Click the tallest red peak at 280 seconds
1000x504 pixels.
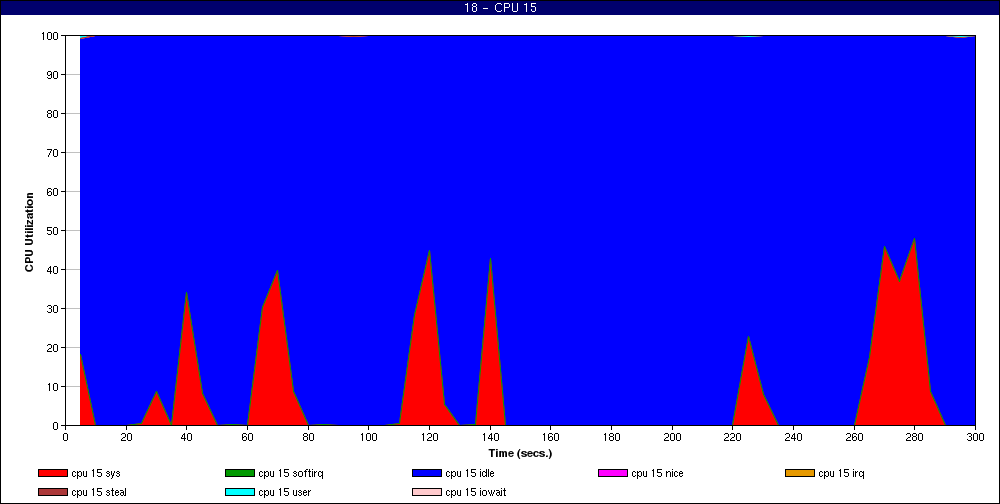click(914, 300)
